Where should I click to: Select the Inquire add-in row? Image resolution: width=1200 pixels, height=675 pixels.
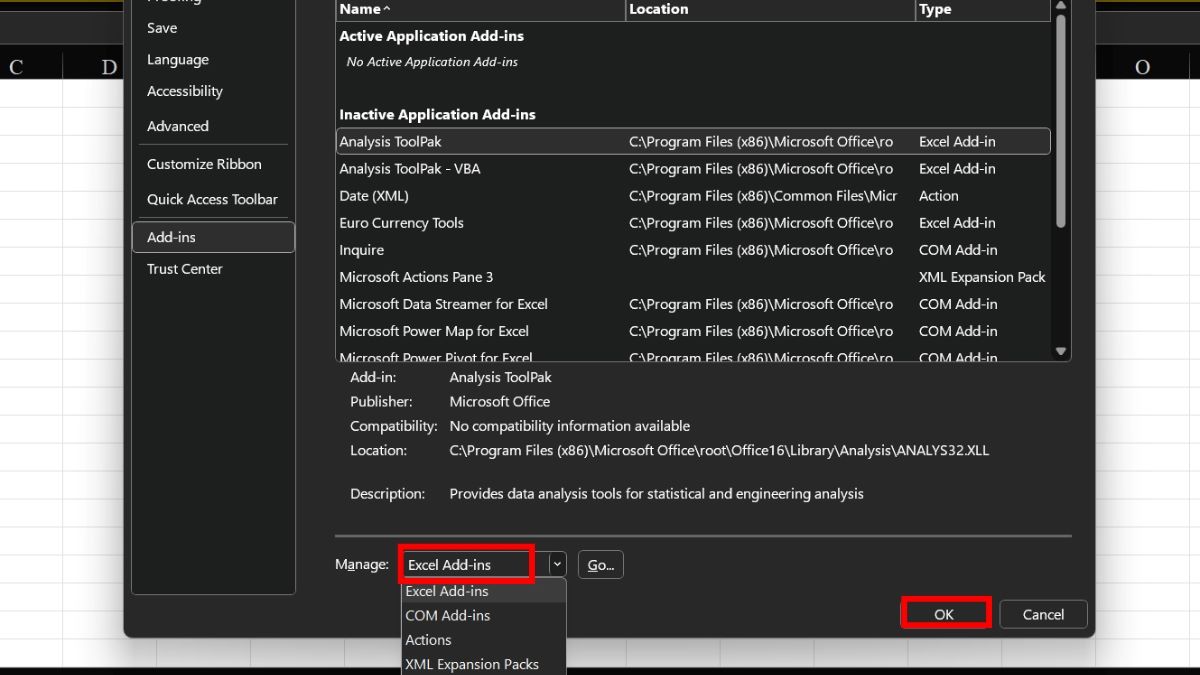693,250
